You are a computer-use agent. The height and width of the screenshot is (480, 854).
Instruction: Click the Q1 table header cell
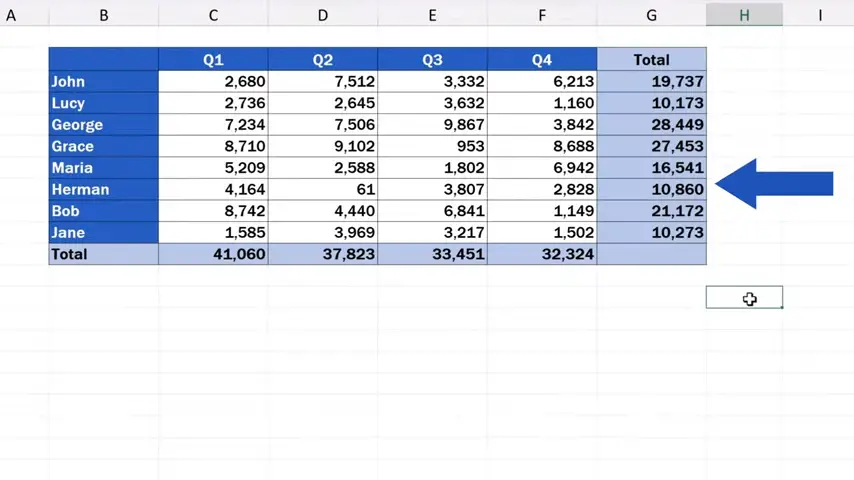click(213, 60)
